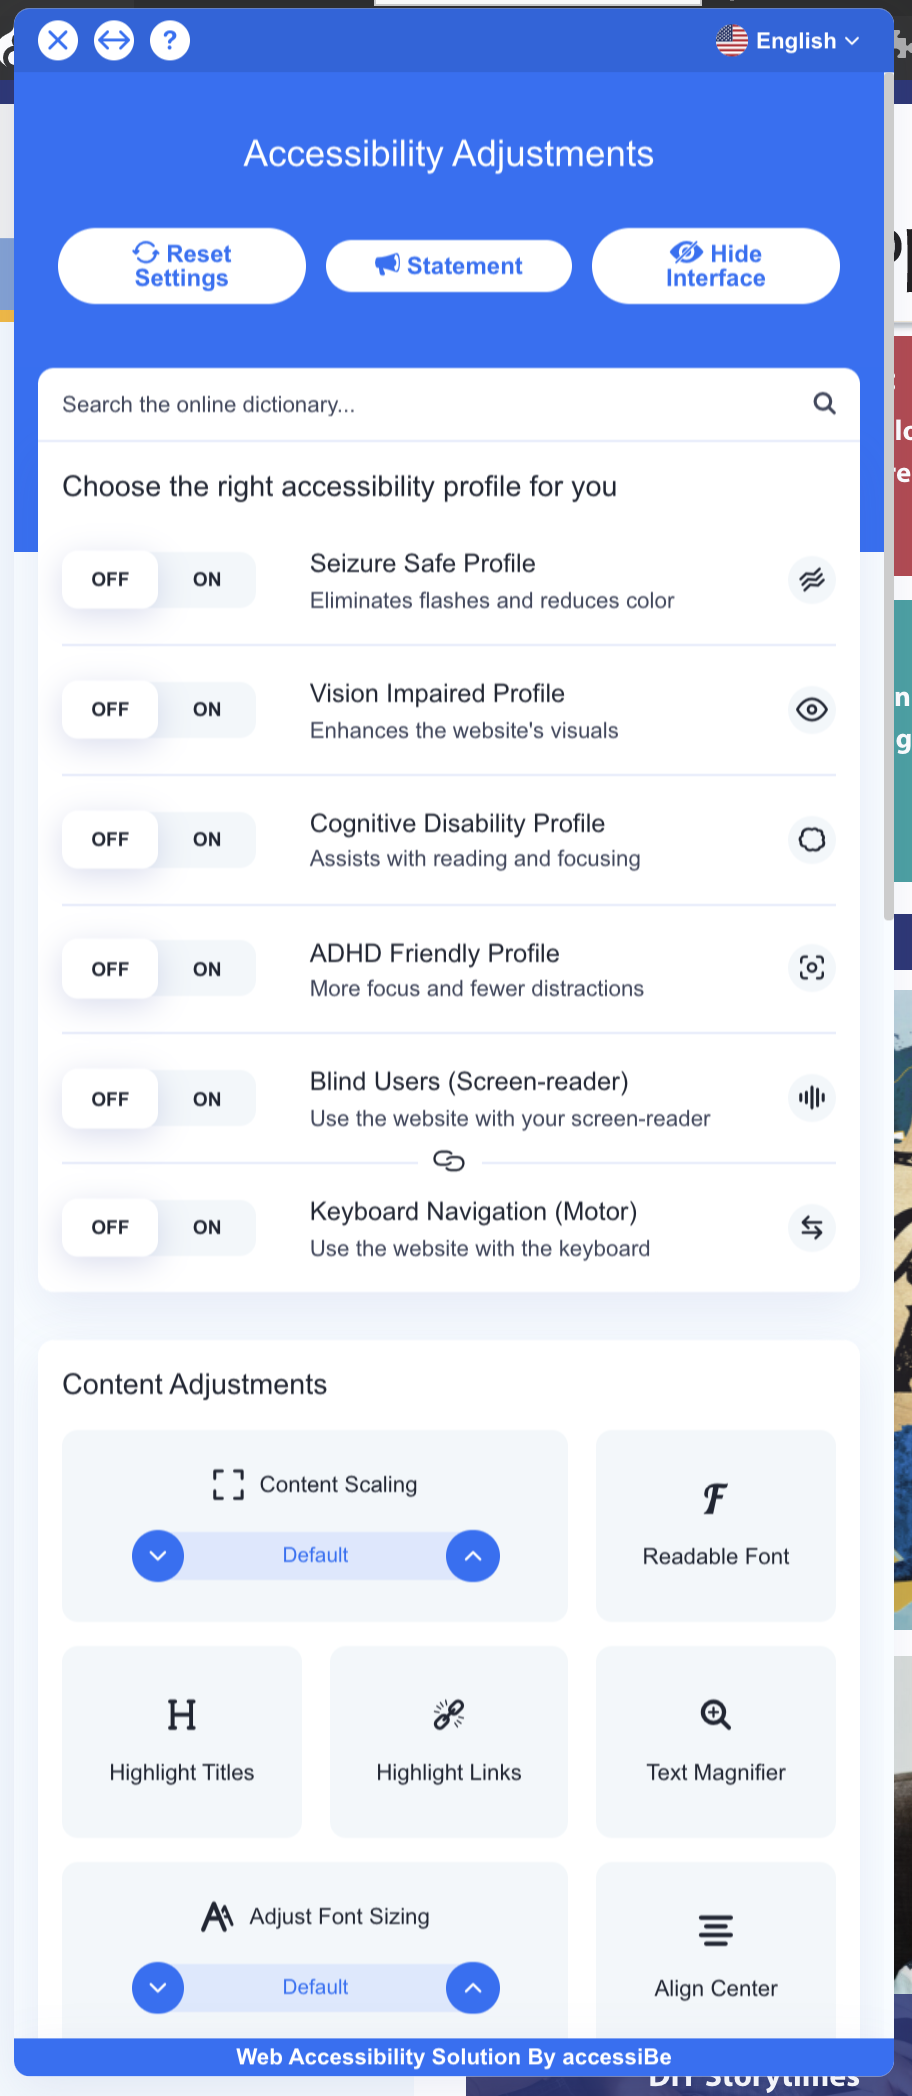Click the Blind Users sound-wave icon

(812, 1097)
